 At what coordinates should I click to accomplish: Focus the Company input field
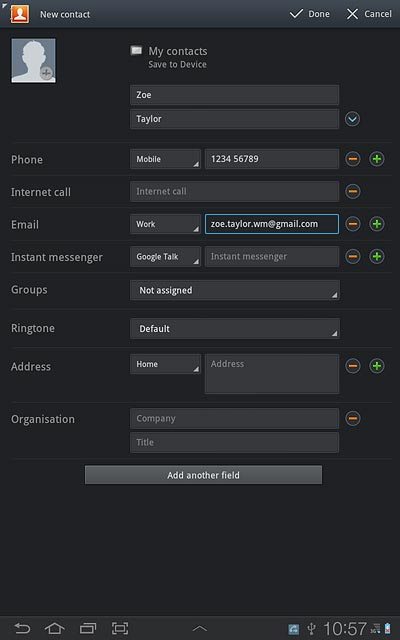(x=234, y=418)
